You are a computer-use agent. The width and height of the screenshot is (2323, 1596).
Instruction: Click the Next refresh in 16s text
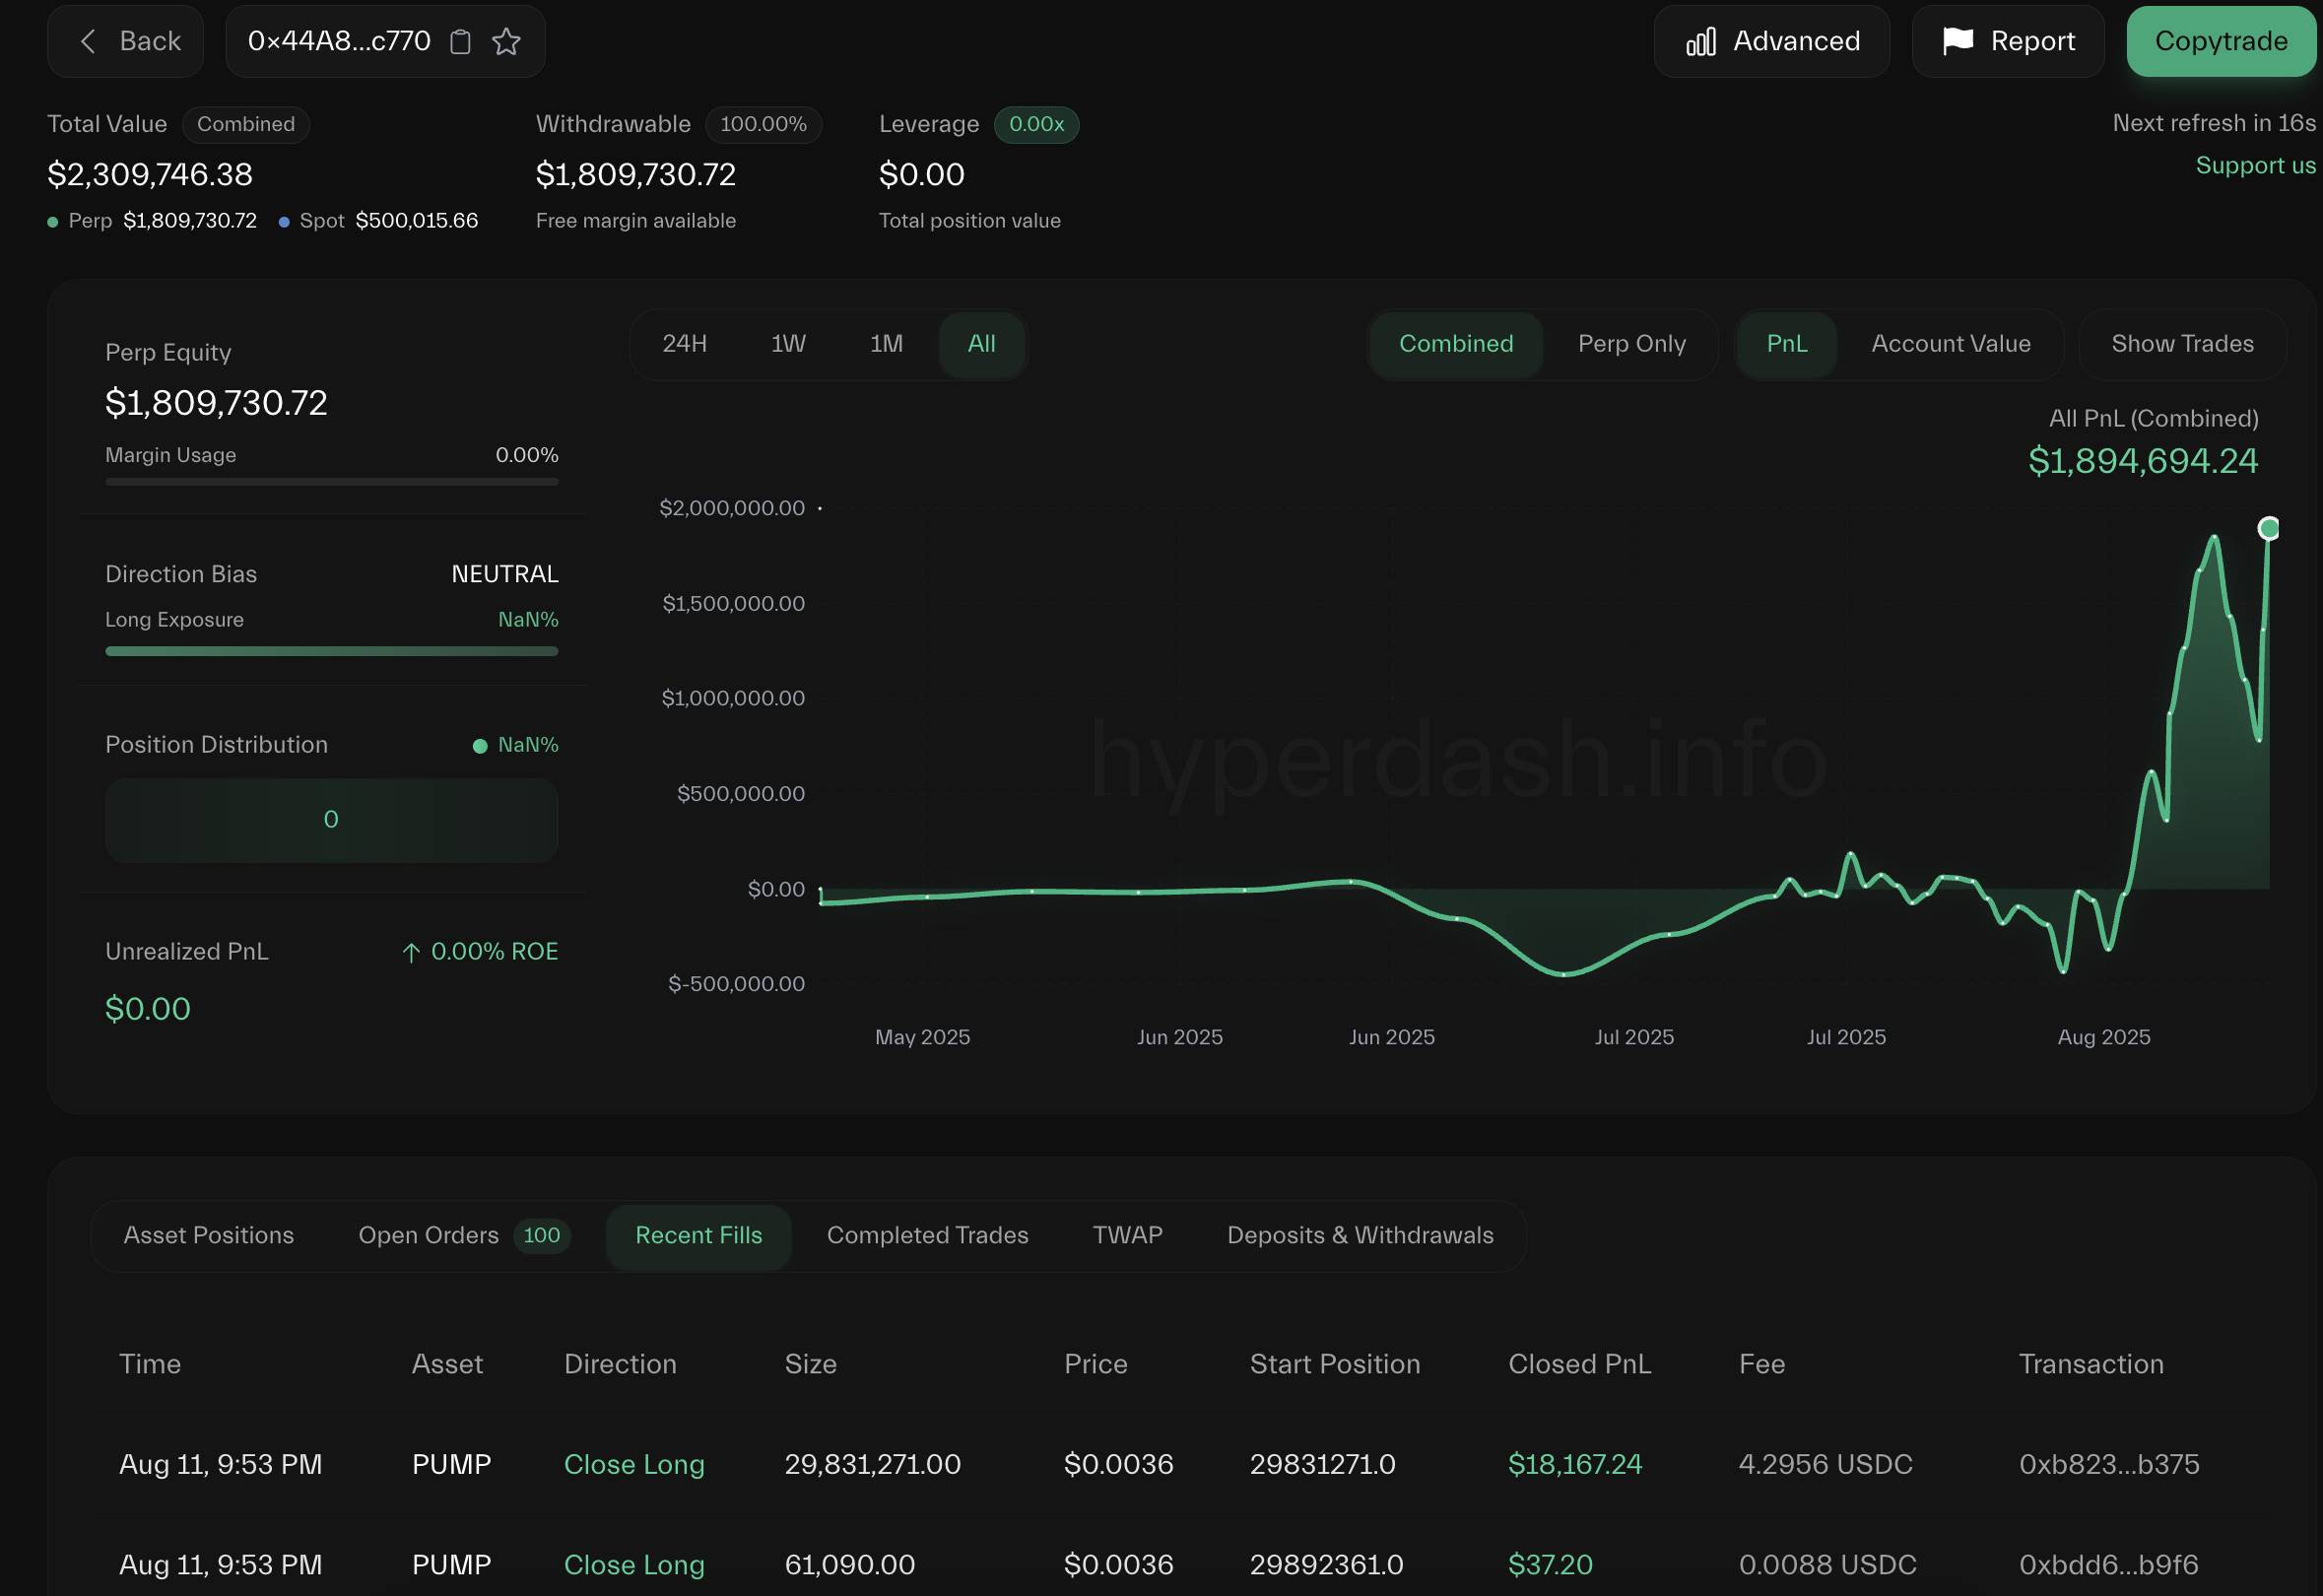tap(2214, 123)
